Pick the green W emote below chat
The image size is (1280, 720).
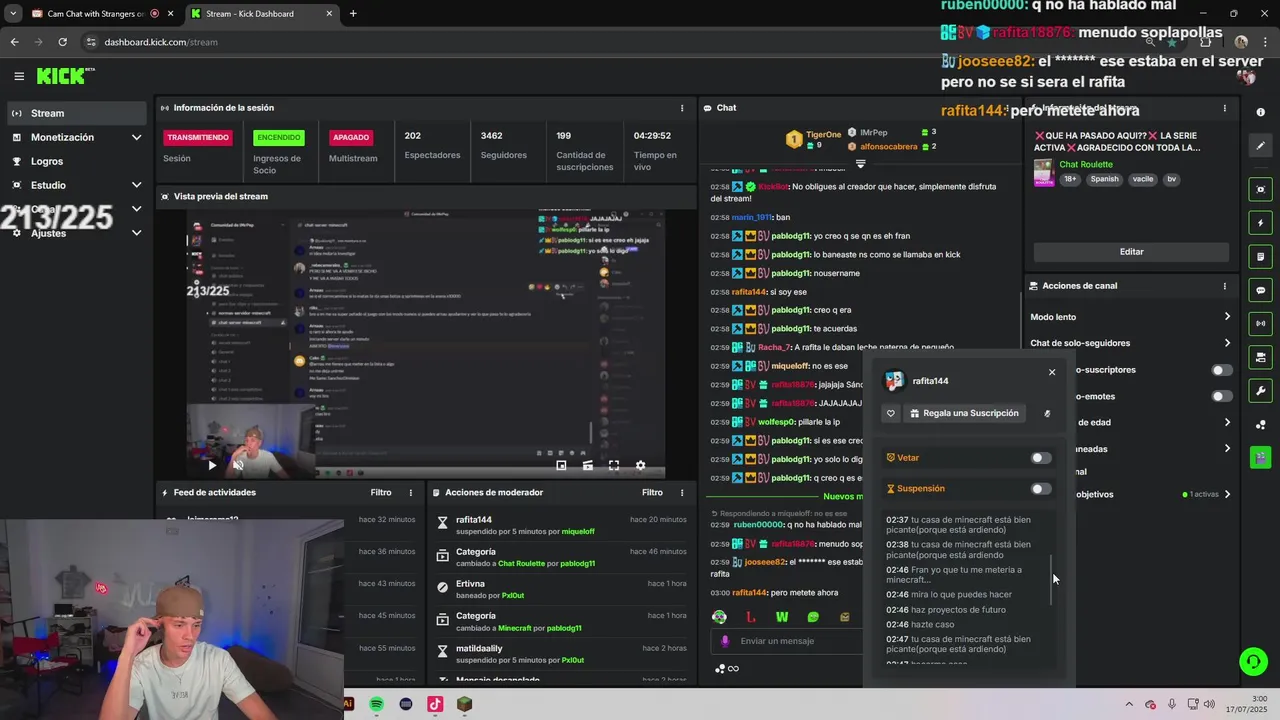click(782, 617)
